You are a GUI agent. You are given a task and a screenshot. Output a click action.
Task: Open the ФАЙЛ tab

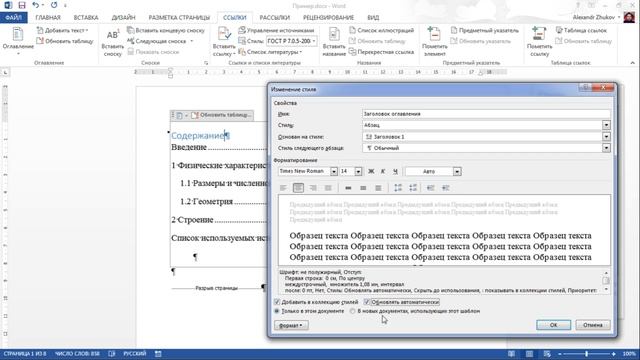coord(13,18)
